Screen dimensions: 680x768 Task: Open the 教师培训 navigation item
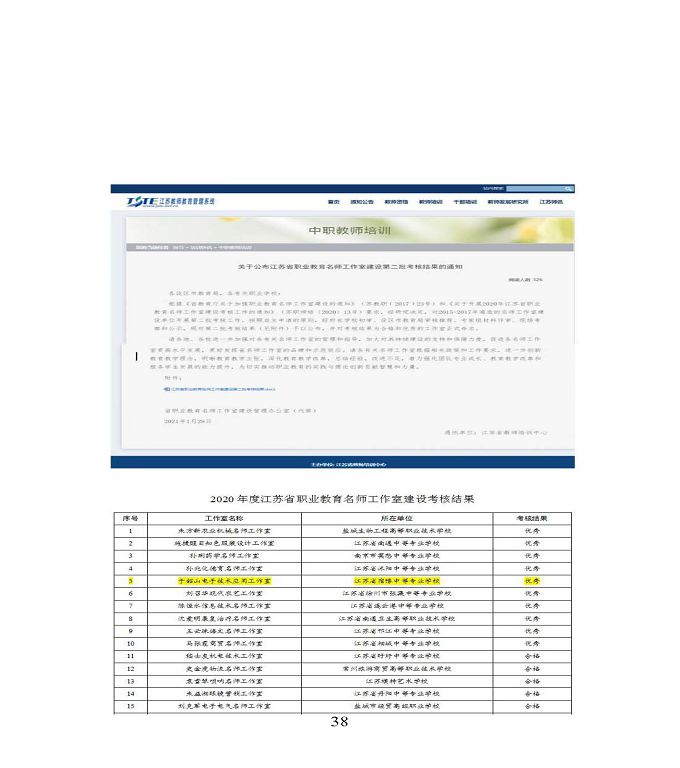[430, 202]
